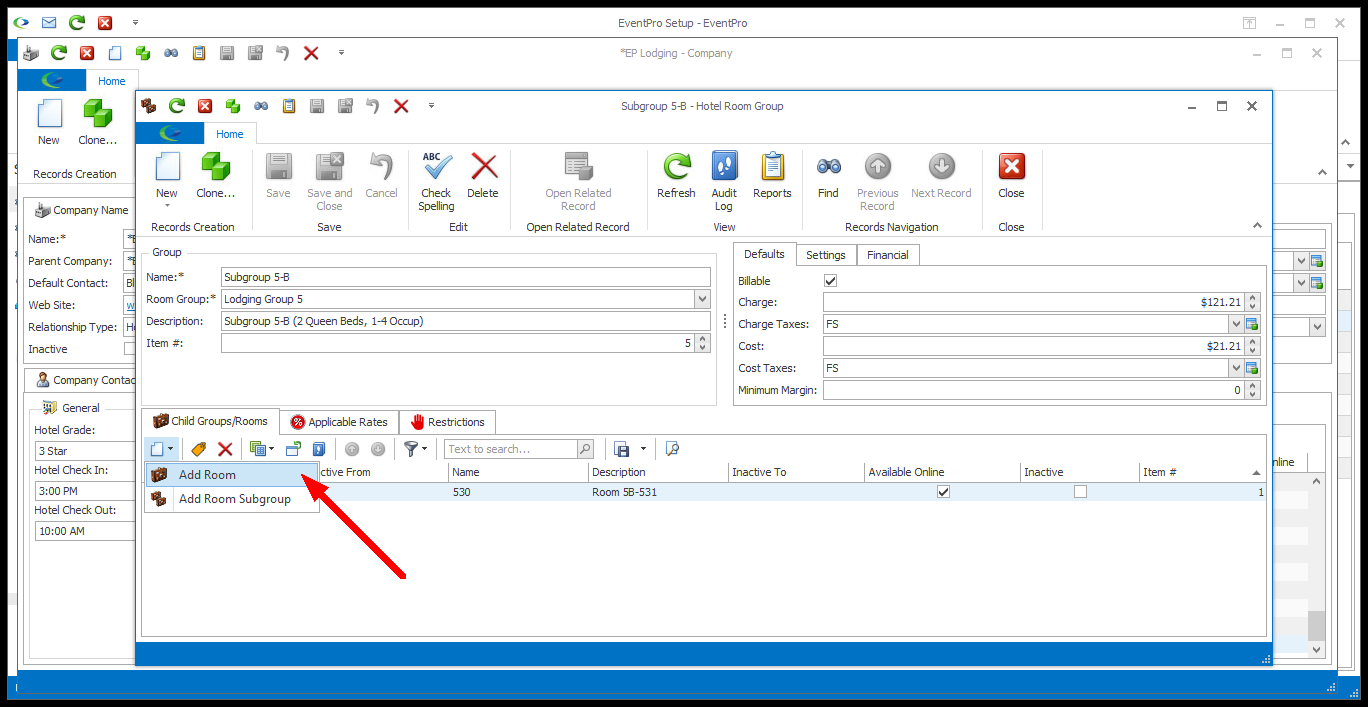Open Reports from the View group
This screenshot has width=1368, height=707.
click(x=772, y=176)
